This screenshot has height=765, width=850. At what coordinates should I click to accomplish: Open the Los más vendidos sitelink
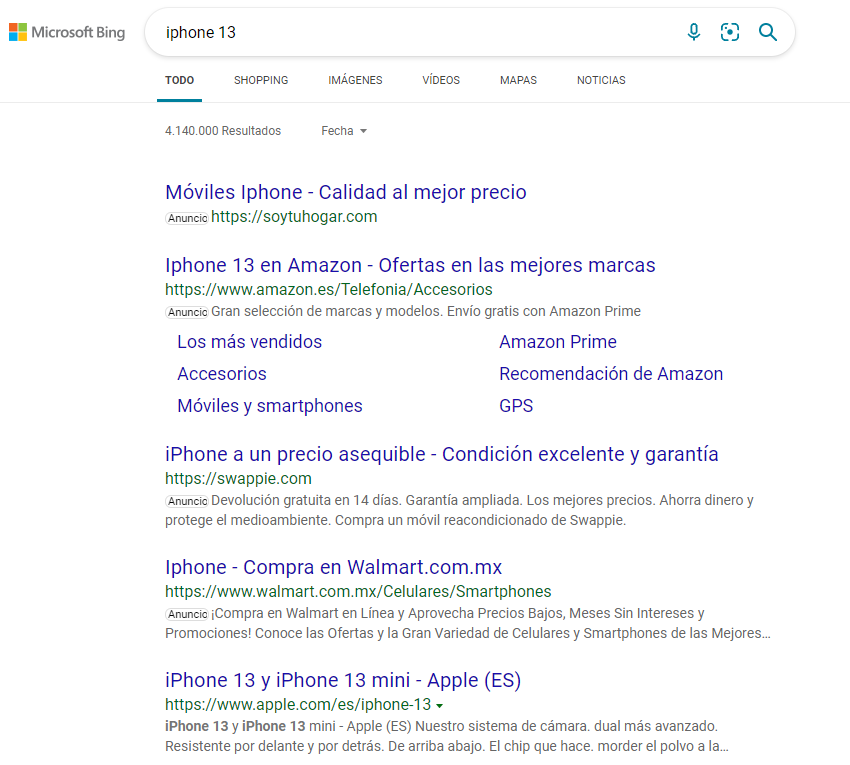[249, 342]
